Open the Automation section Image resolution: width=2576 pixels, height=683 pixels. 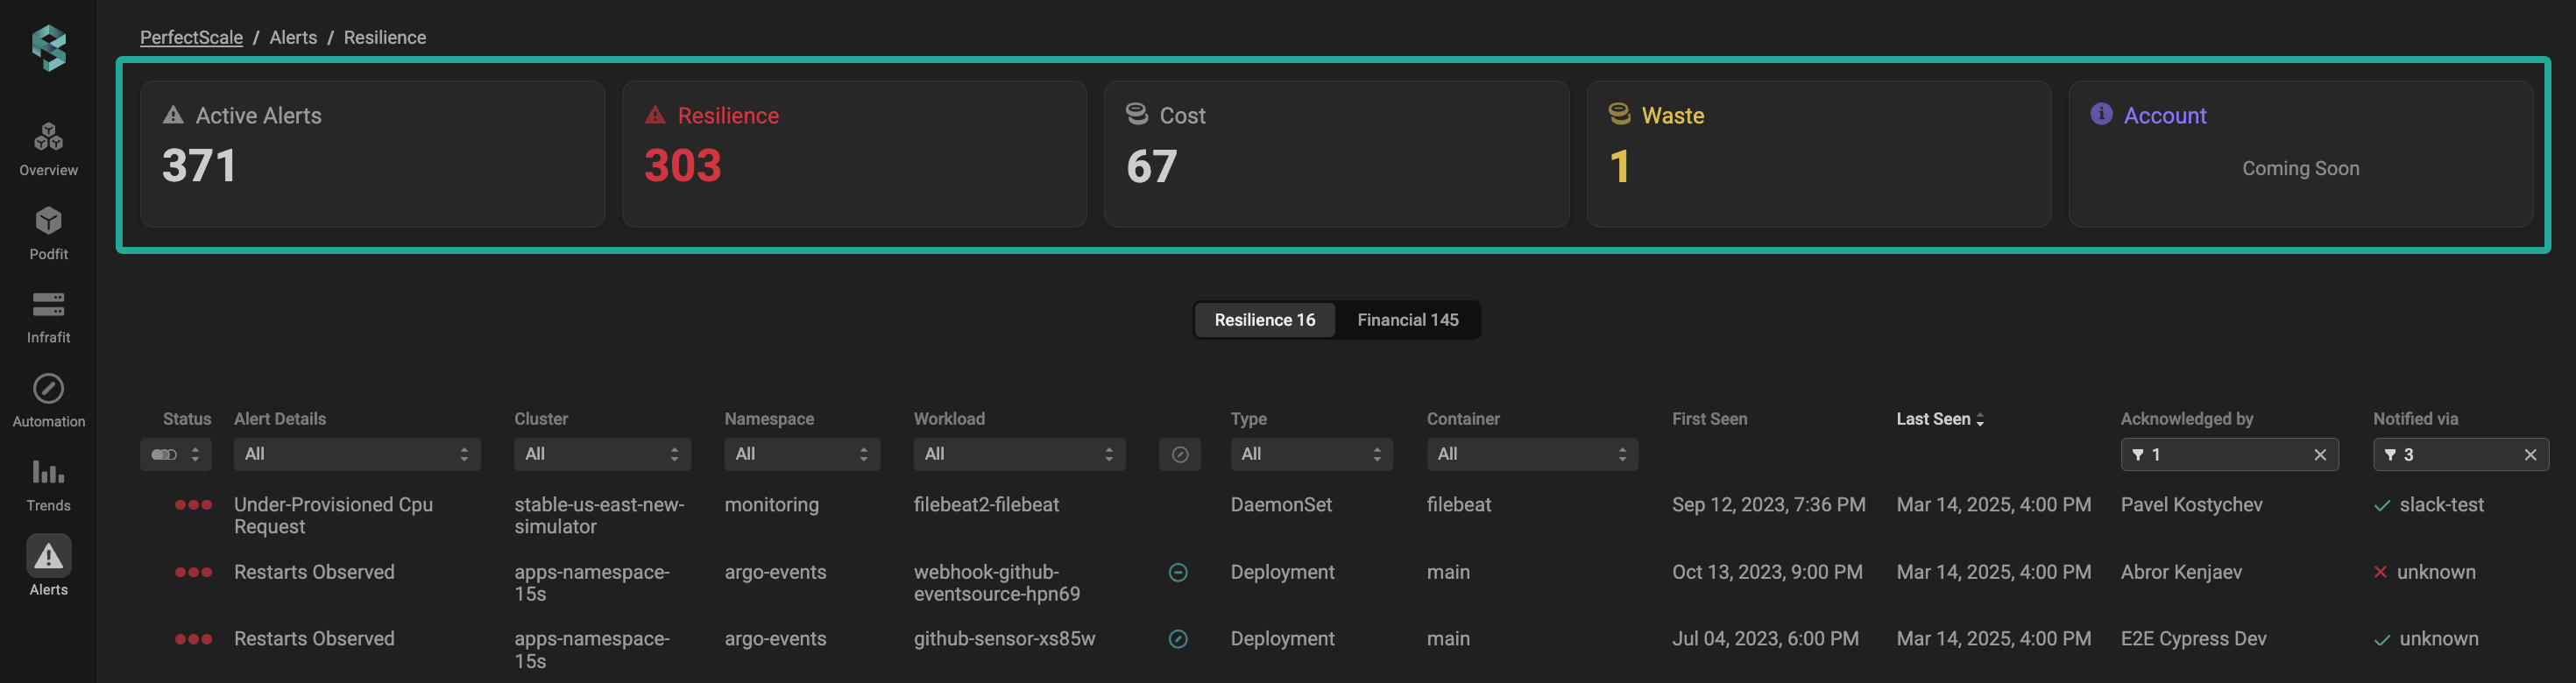click(48, 400)
